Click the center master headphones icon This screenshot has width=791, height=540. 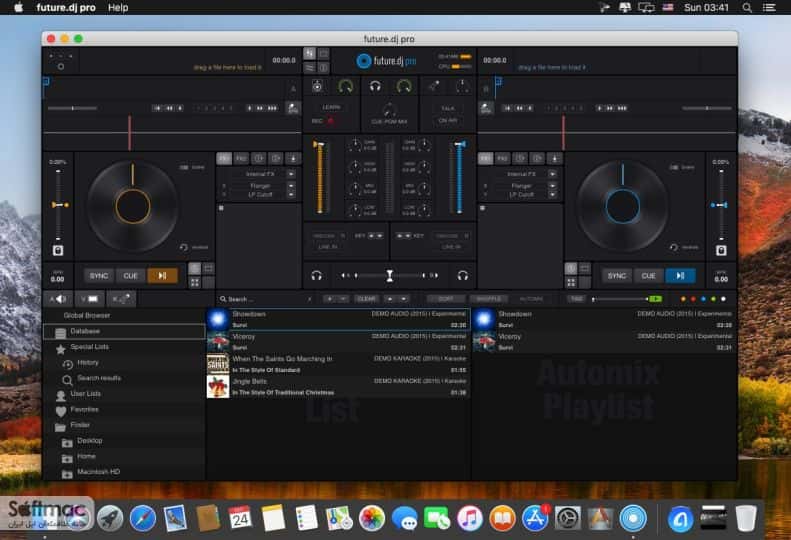(375, 86)
